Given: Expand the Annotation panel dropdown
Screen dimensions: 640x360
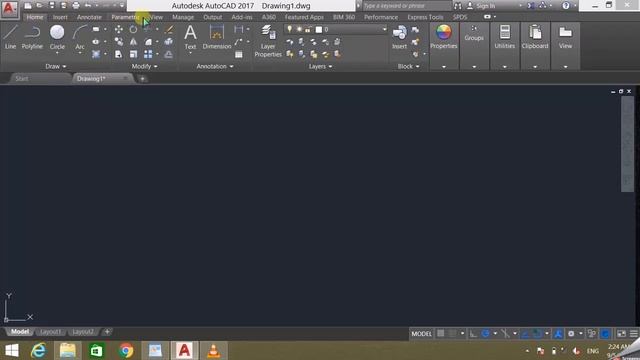Looking at the screenshot, I should 215,66.
